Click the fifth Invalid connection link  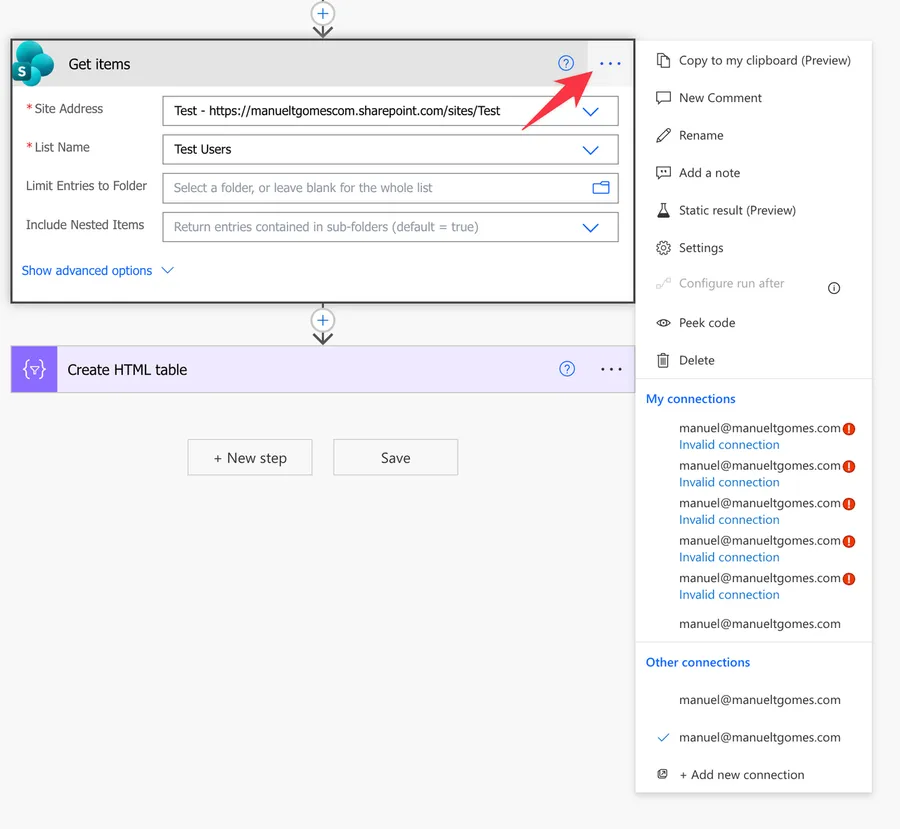tap(729, 595)
